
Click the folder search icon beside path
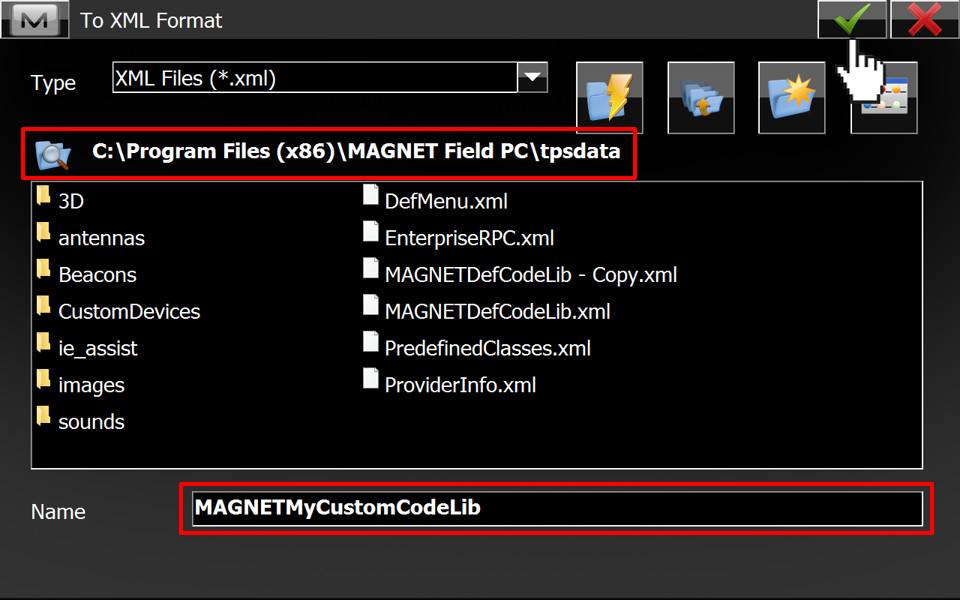[53, 154]
